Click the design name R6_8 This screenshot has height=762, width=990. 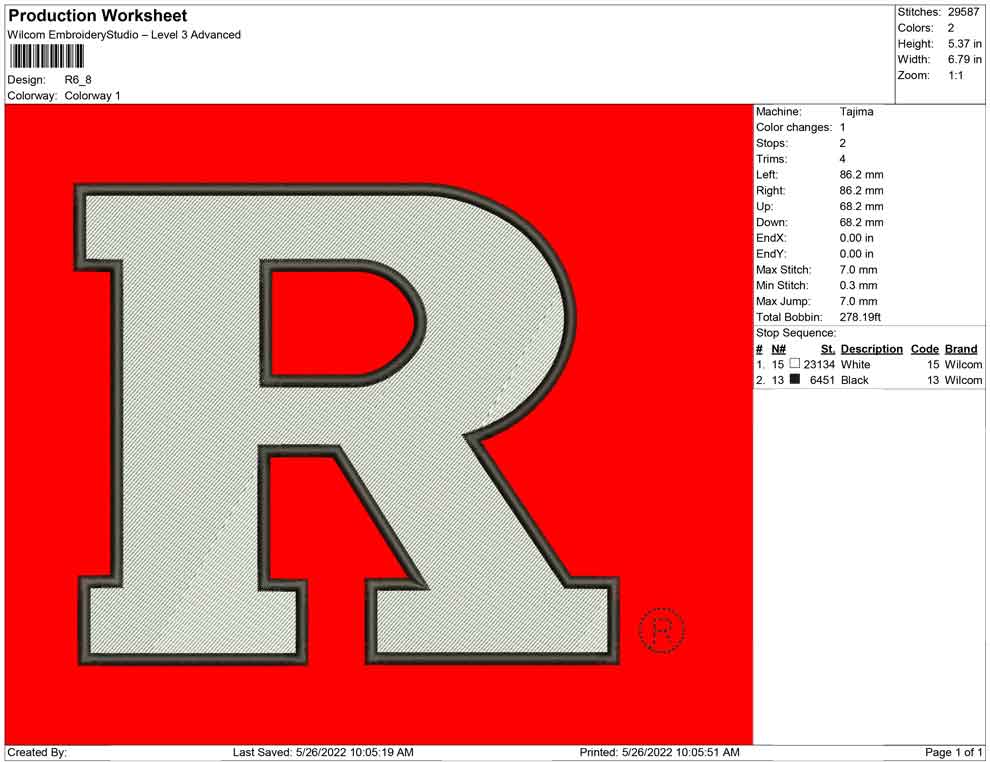(x=78, y=80)
